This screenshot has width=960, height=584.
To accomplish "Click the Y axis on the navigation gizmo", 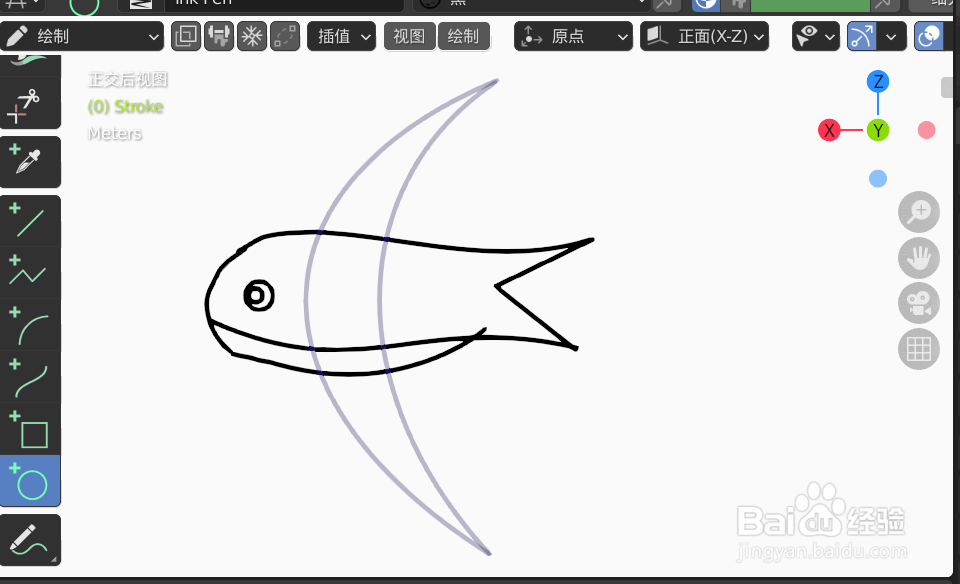I will tap(877, 130).
